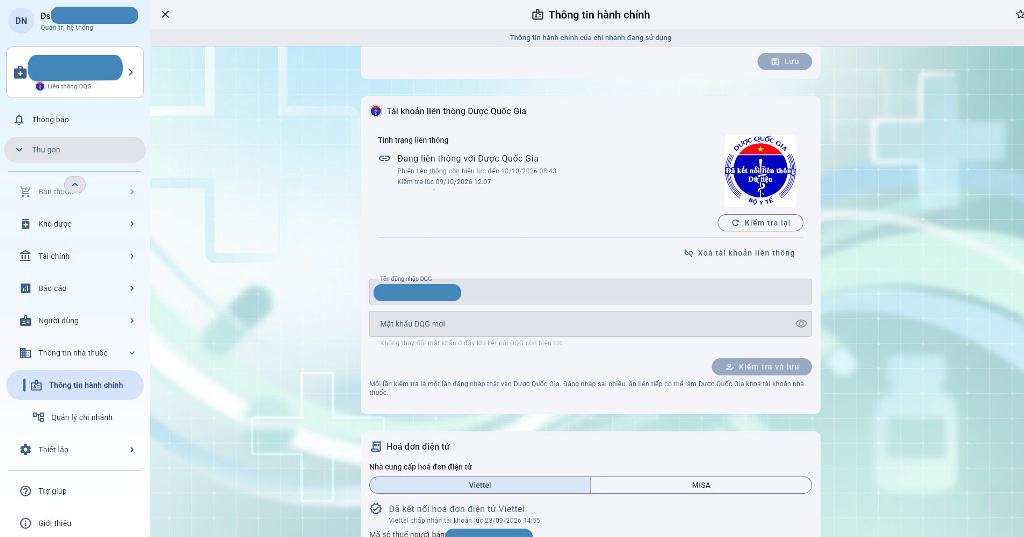1024x537 pixels.
Task: Expand the Người dùng menu chevron
Action: (132, 321)
